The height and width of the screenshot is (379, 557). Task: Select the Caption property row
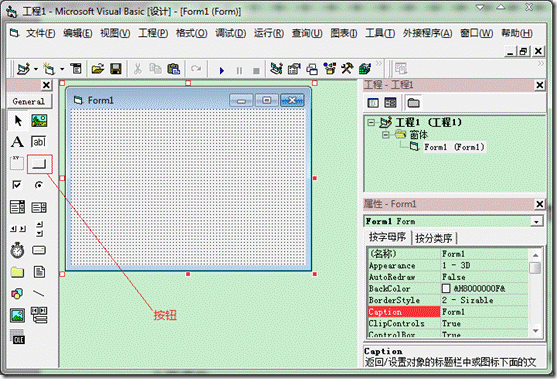pyautogui.click(x=448, y=312)
